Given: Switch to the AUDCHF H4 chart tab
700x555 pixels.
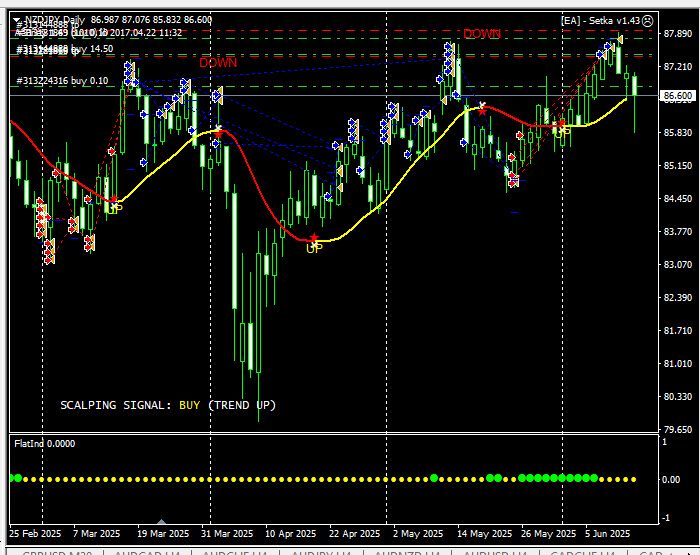Looking at the screenshot, I should pos(235,552).
